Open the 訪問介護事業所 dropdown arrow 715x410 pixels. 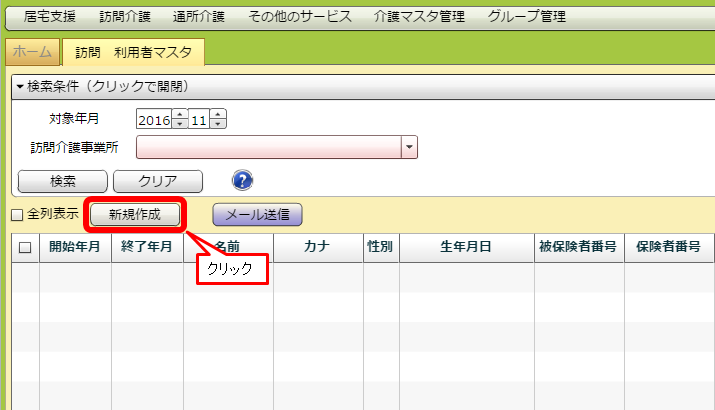[x=409, y=148]
